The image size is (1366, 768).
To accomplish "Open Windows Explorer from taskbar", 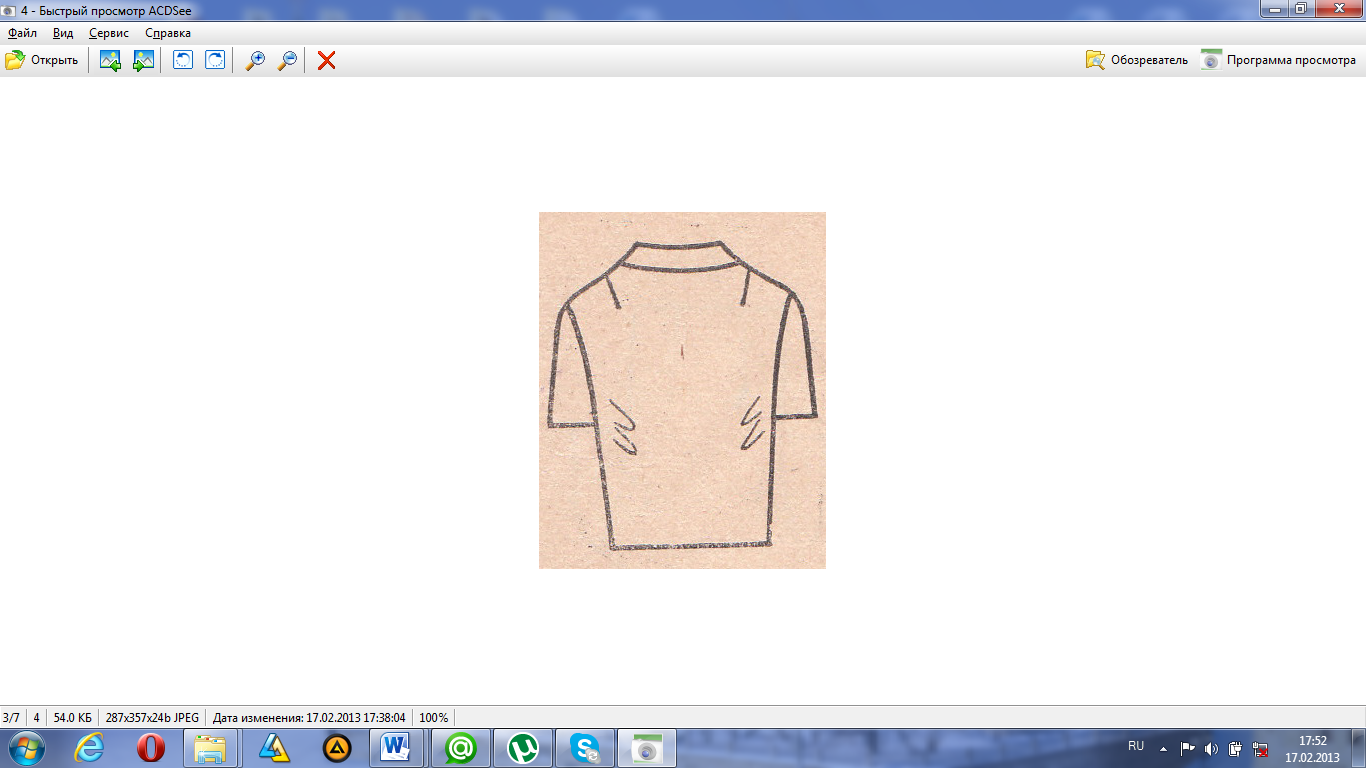I will click(211, 748).
